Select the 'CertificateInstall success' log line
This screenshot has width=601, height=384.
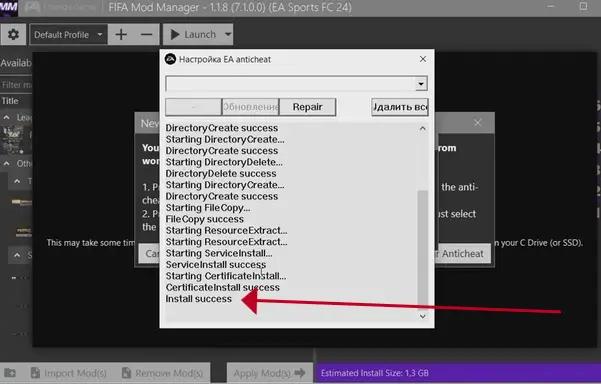tap(222, 287)
